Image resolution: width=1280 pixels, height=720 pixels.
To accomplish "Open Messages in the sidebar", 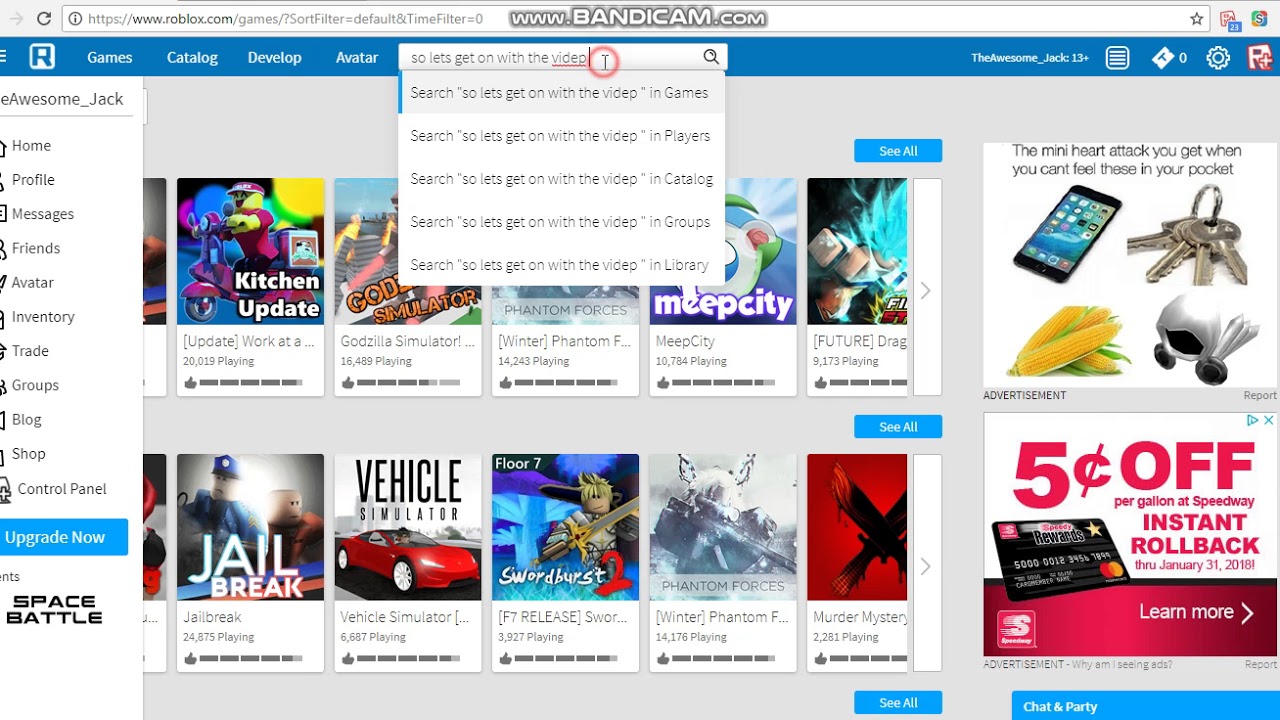I will [x=42, y=214].
